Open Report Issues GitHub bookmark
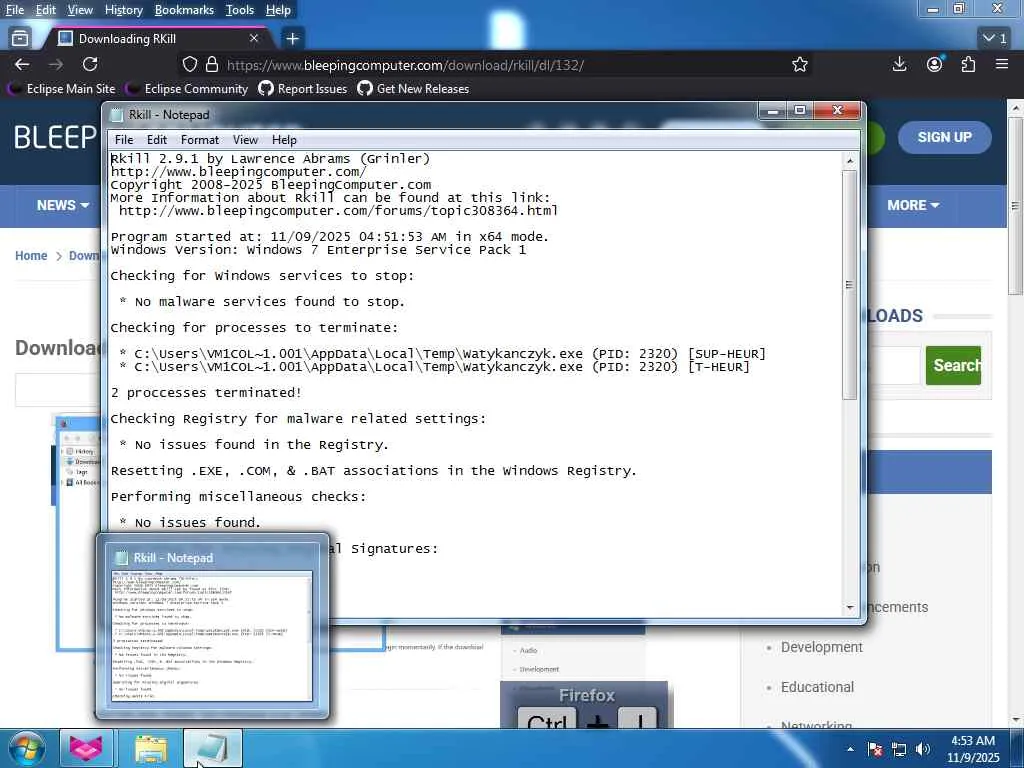Viewport: 1024px width, 768px height. (x=303, y=89)
